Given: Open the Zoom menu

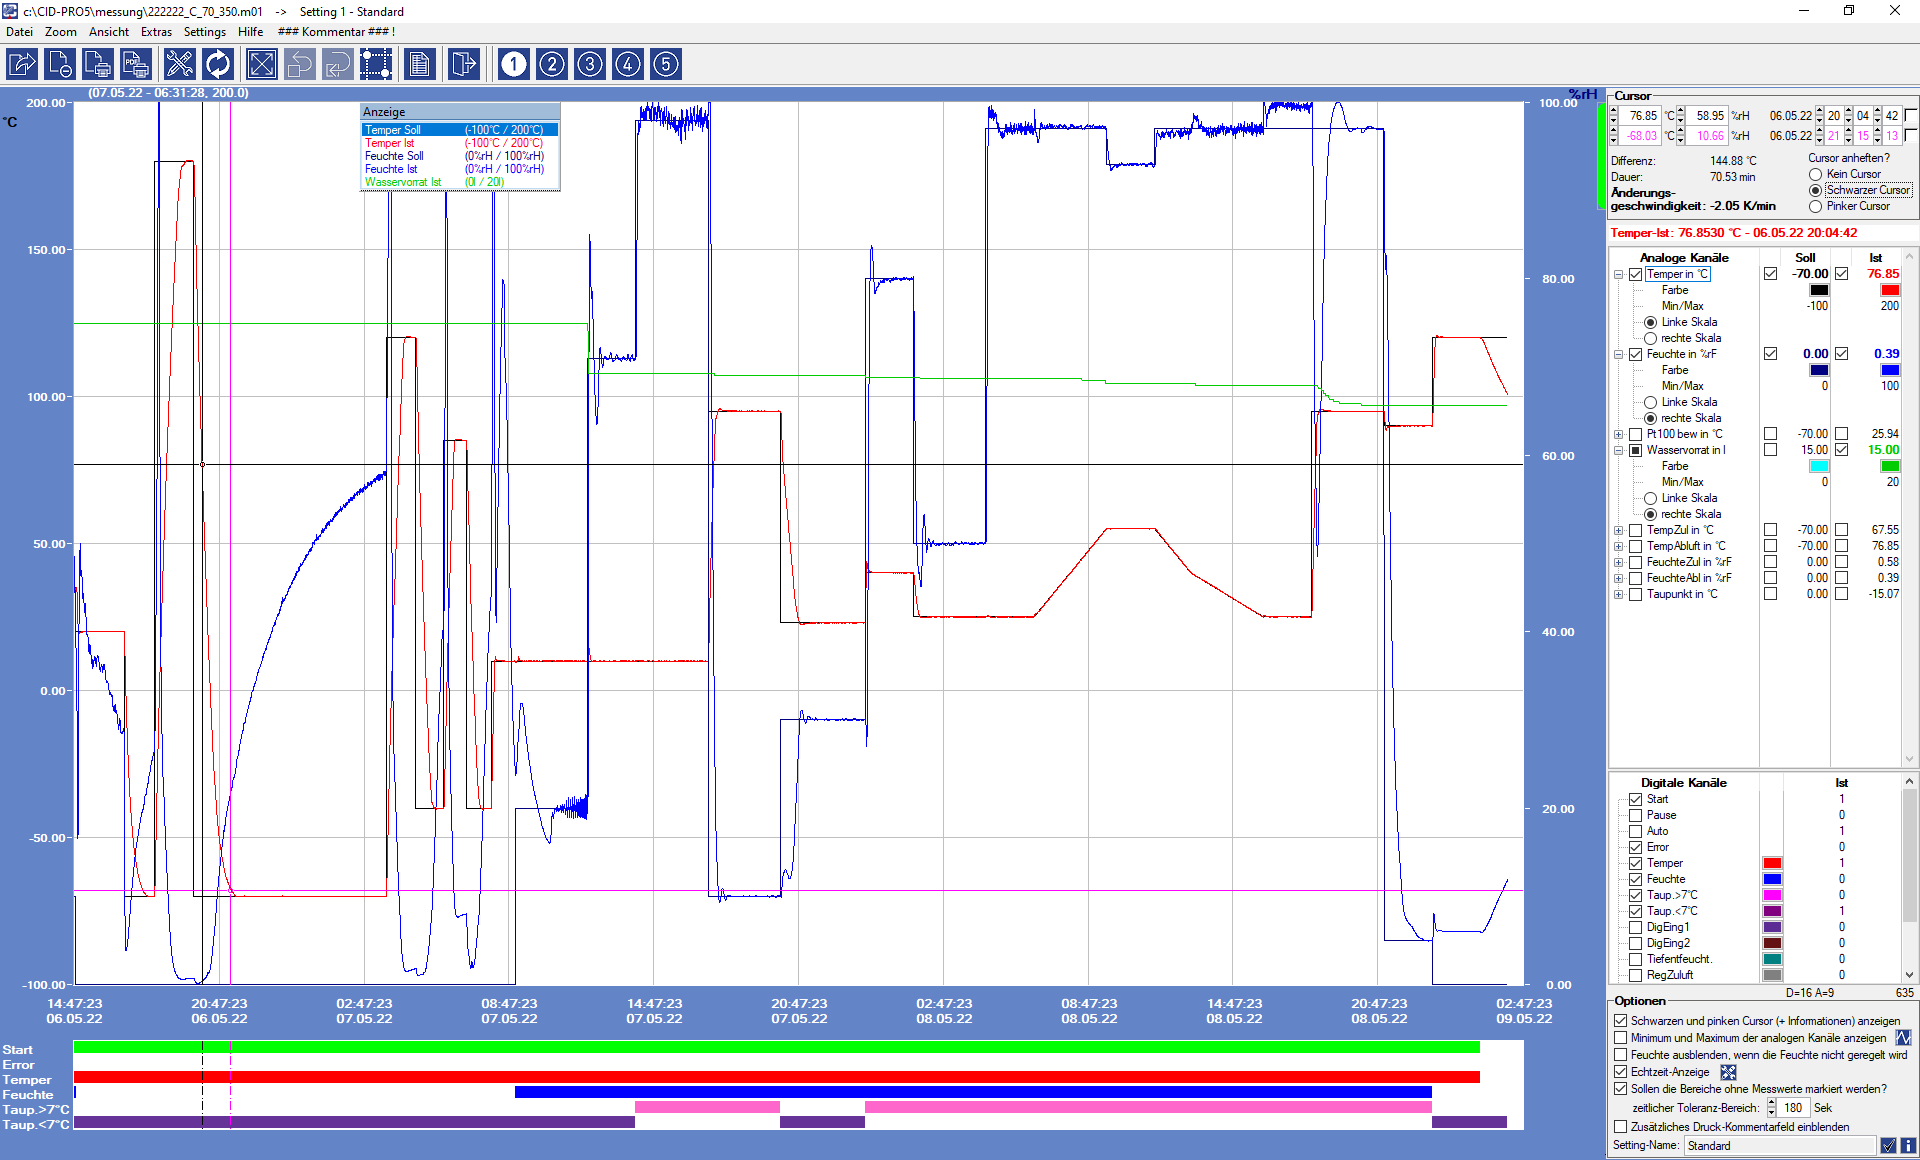Looking at the screenshot, I should pyautogui.click(x=61, y=32).
